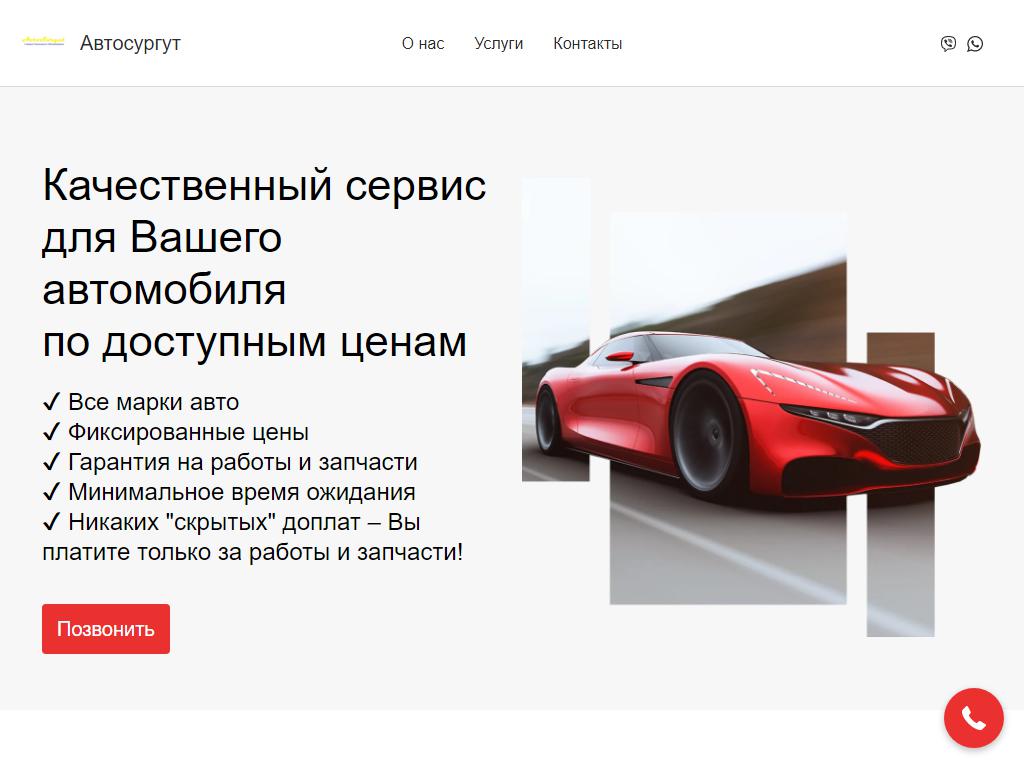Click the checkmark beside "Фиксированные цены"
This screenshot has height=768, width=1024.
click(x=52, y=432)
